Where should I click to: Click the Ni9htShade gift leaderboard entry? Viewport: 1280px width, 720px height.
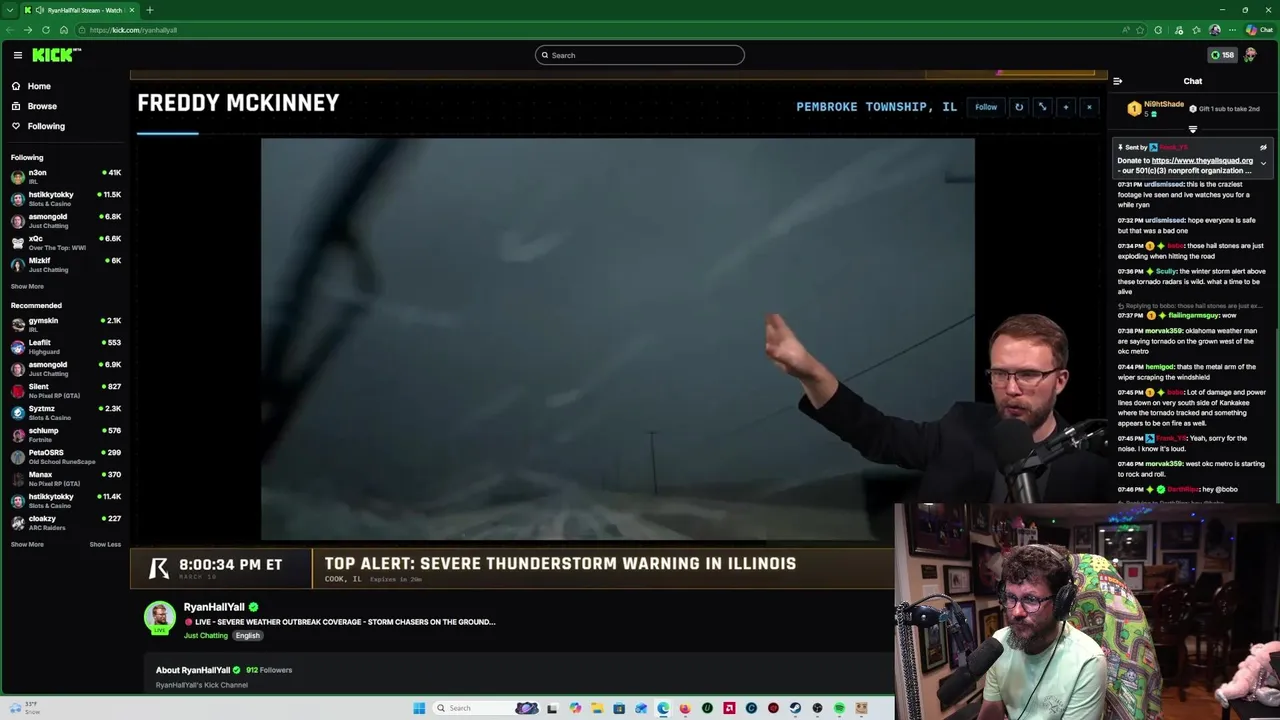(1156, 108)
